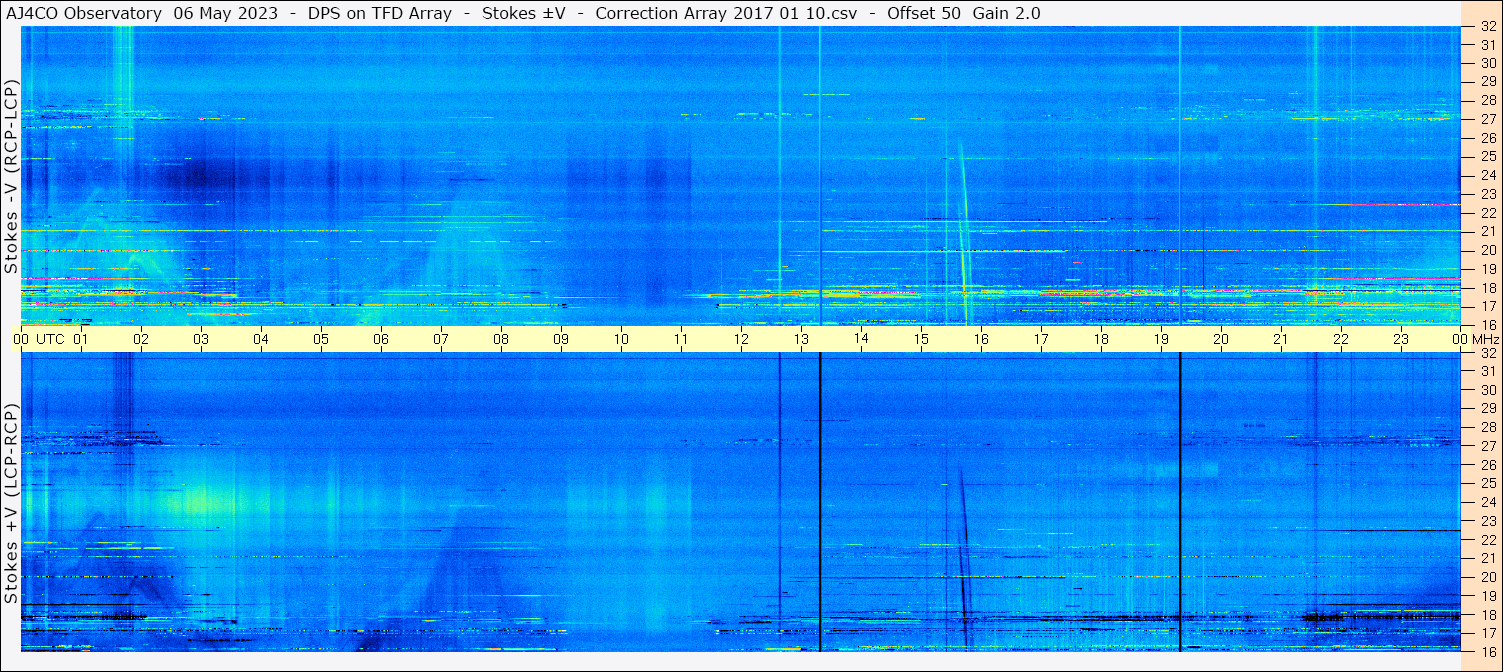Click the 'Gain 2.0' value in header
This screenshot has width=1503, height=672.
pyautogui.click(x=1006, y=13)
